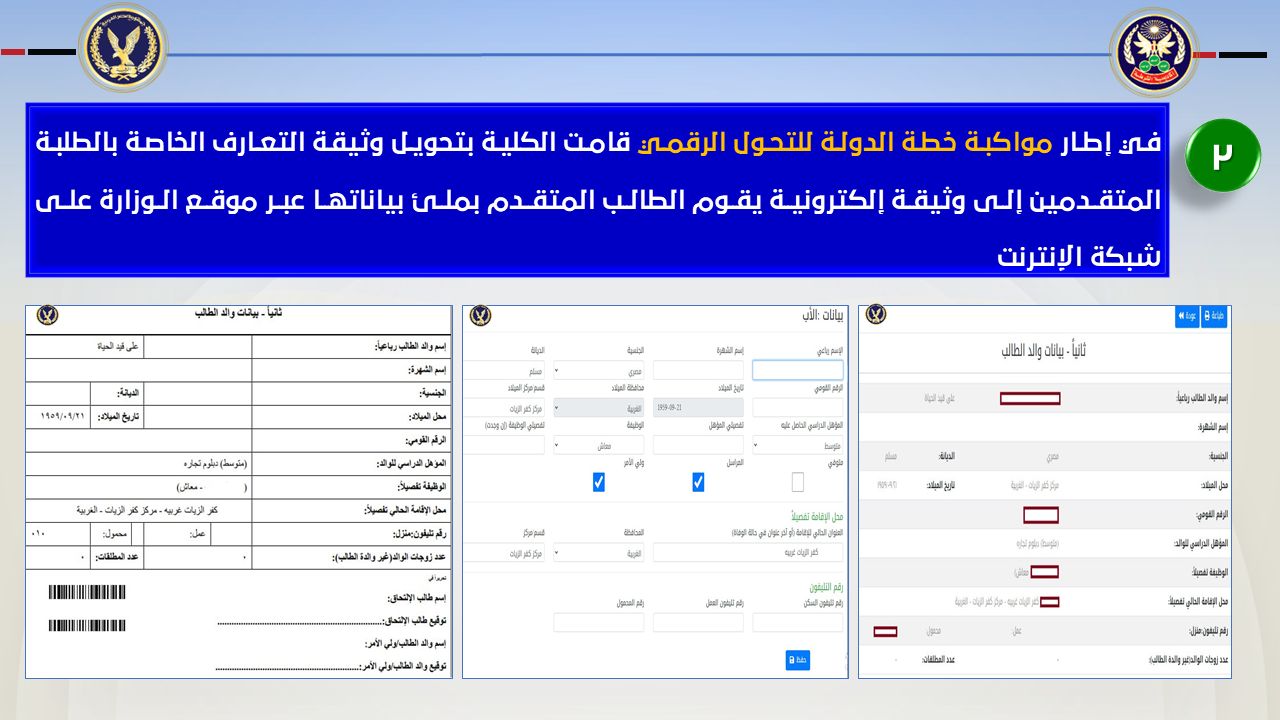The image size is (1280, 720).
Task: Click the eagle logo in the preview panel
Action: (x=876, y=315)
